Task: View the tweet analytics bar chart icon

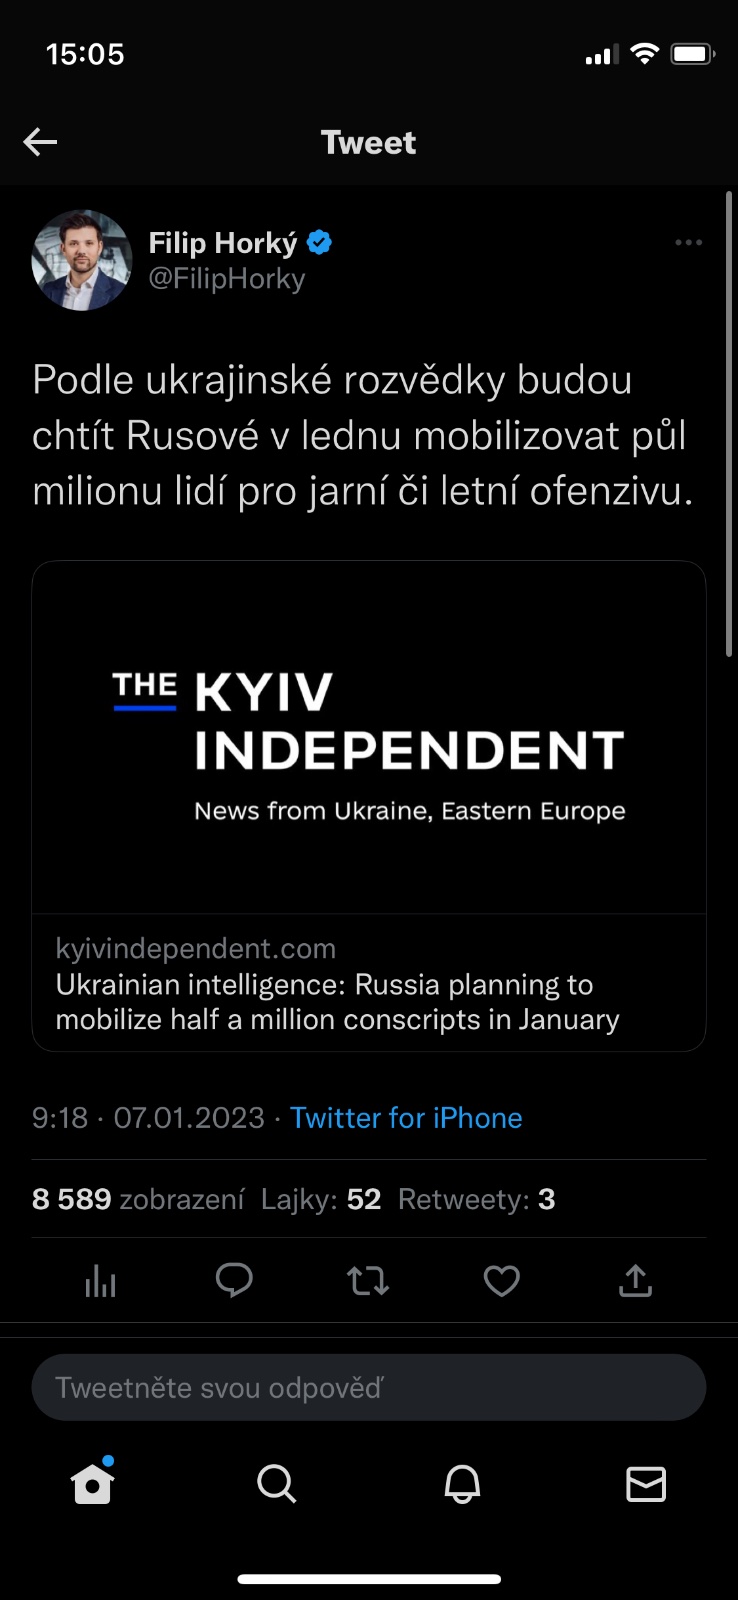Action: point(101,1280)
